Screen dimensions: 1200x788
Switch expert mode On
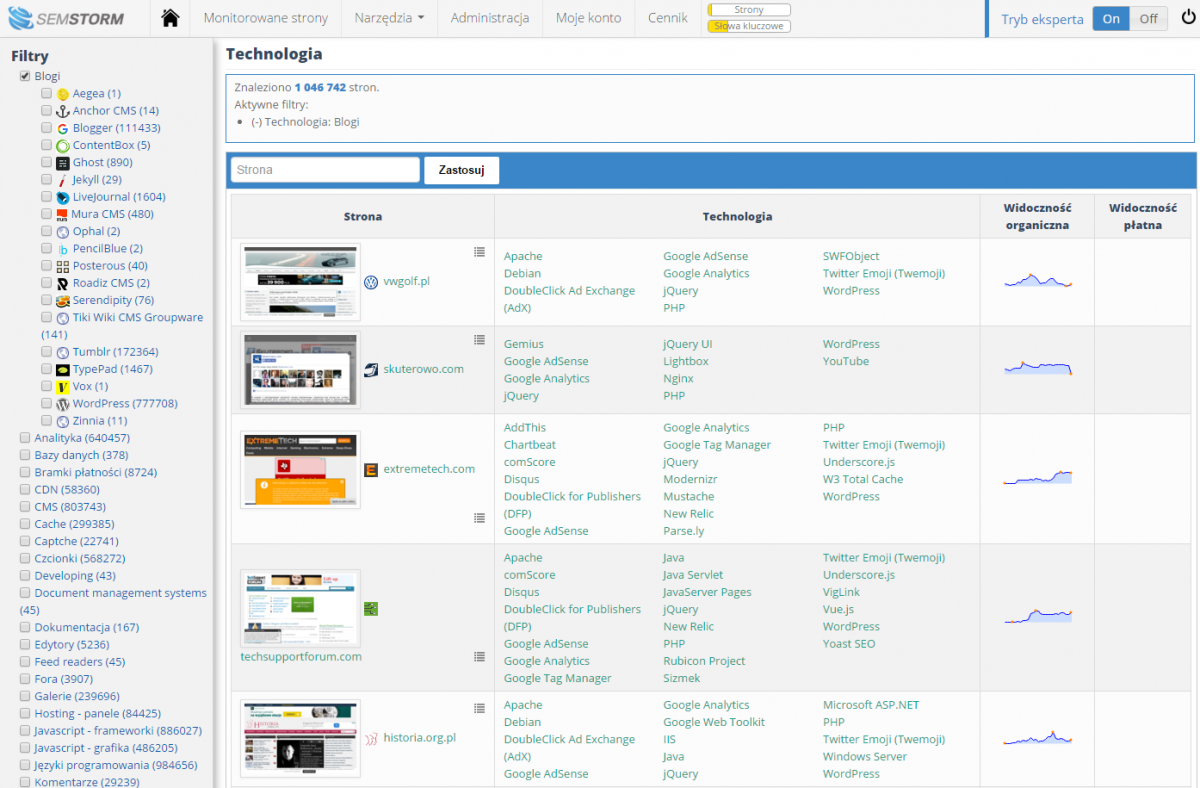click(x=1111, y=18)
